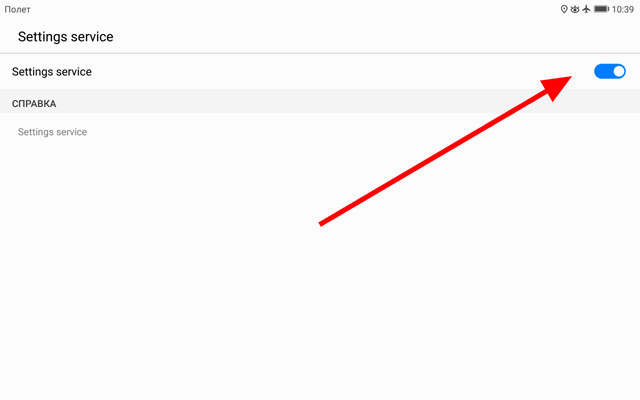Tap the location pin status icon
The width and height of the screenshot is (640, 400).
(564, 9)
